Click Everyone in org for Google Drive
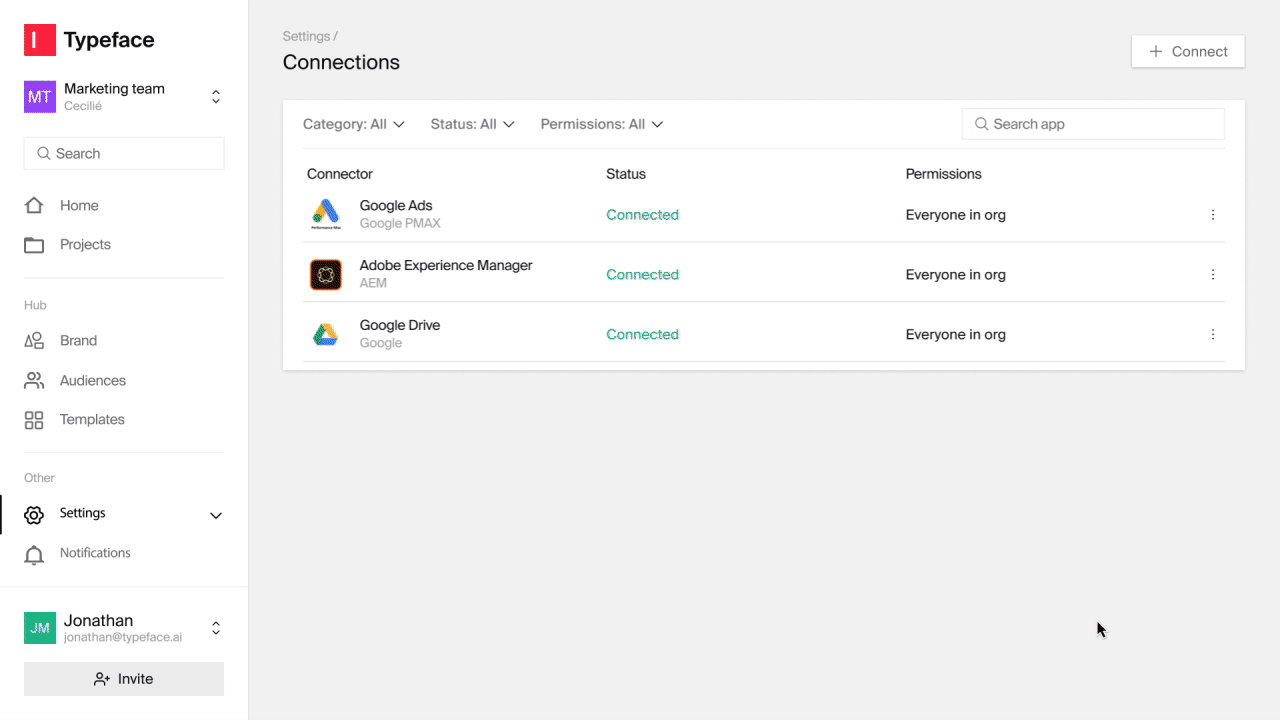This screenshot has width=1280, height=720. pos(956,335)
